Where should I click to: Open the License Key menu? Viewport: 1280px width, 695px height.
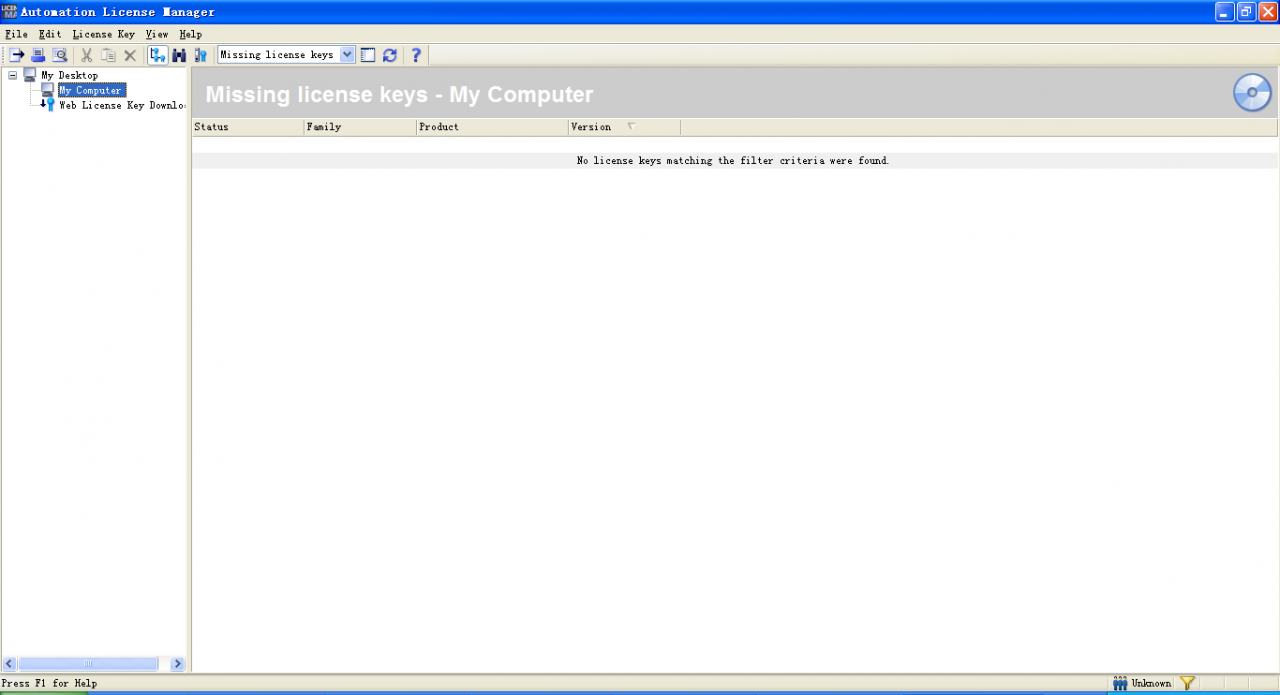(103, 34)
